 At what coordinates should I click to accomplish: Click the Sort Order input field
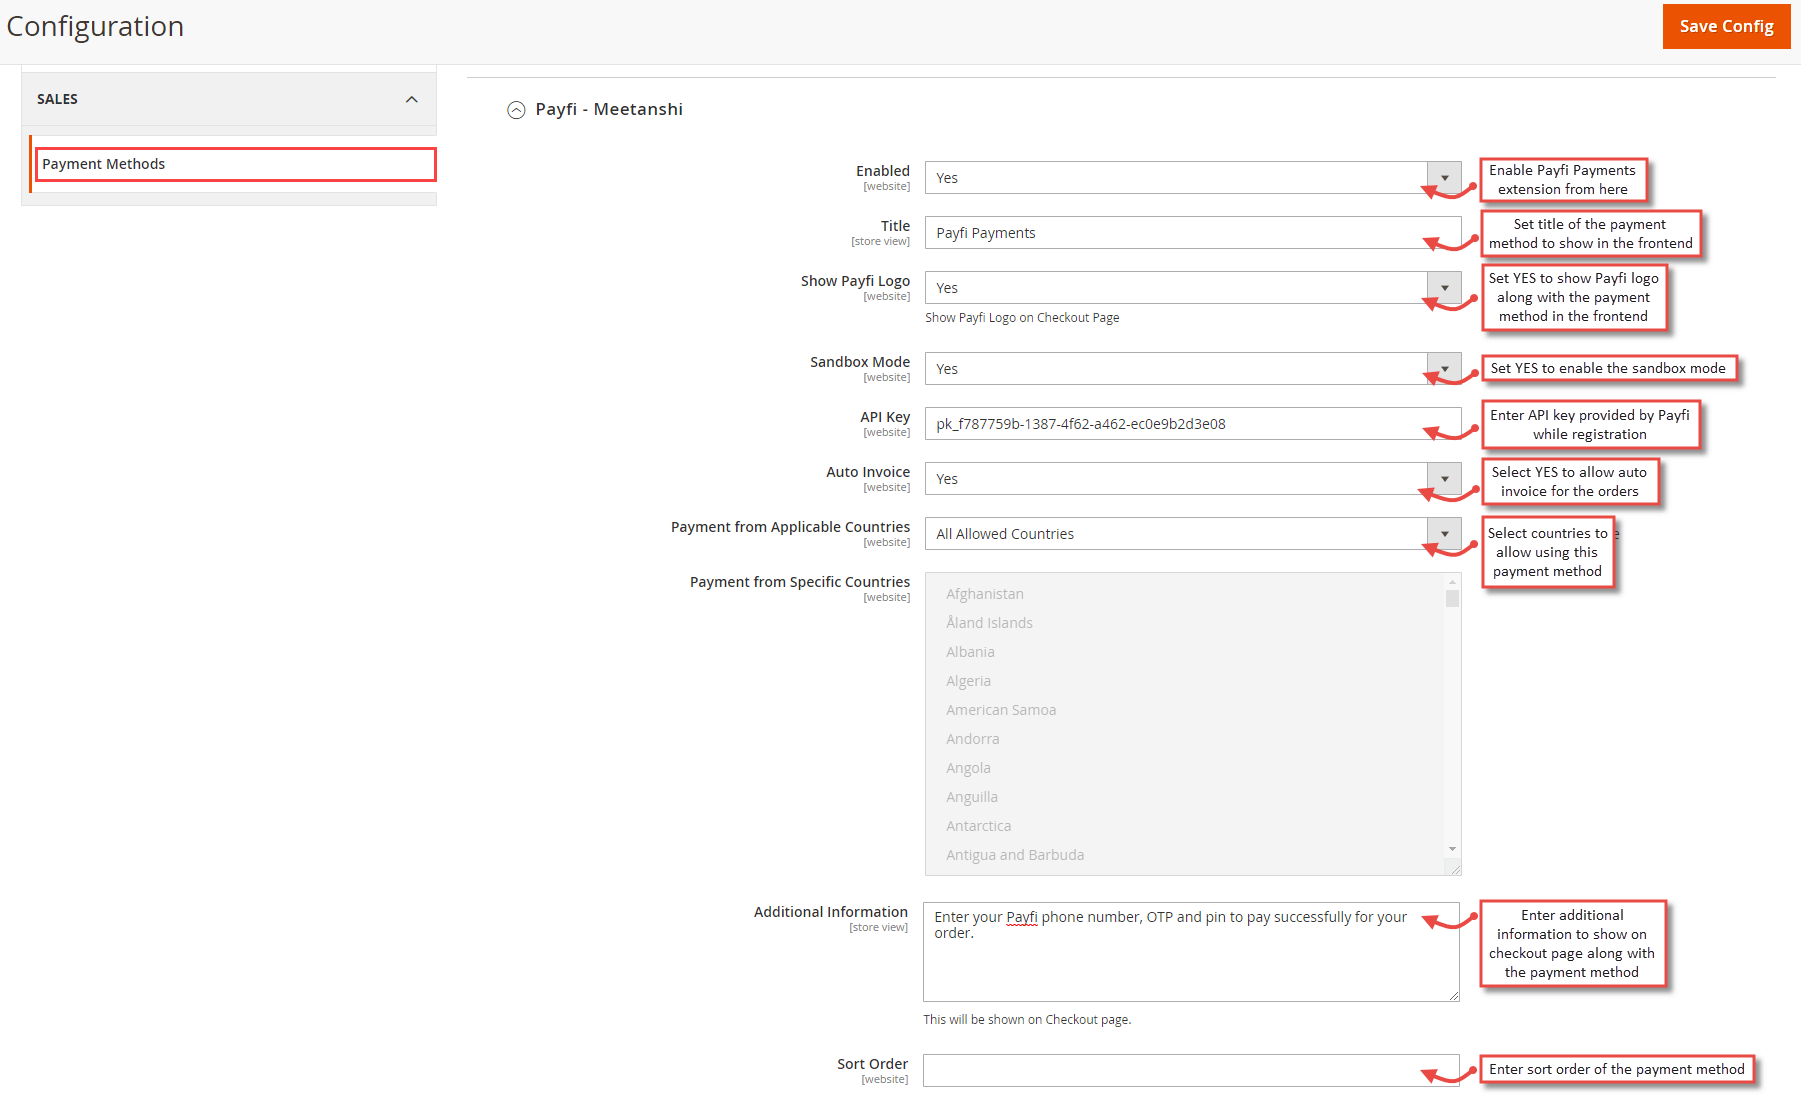click(1191, 1070)
